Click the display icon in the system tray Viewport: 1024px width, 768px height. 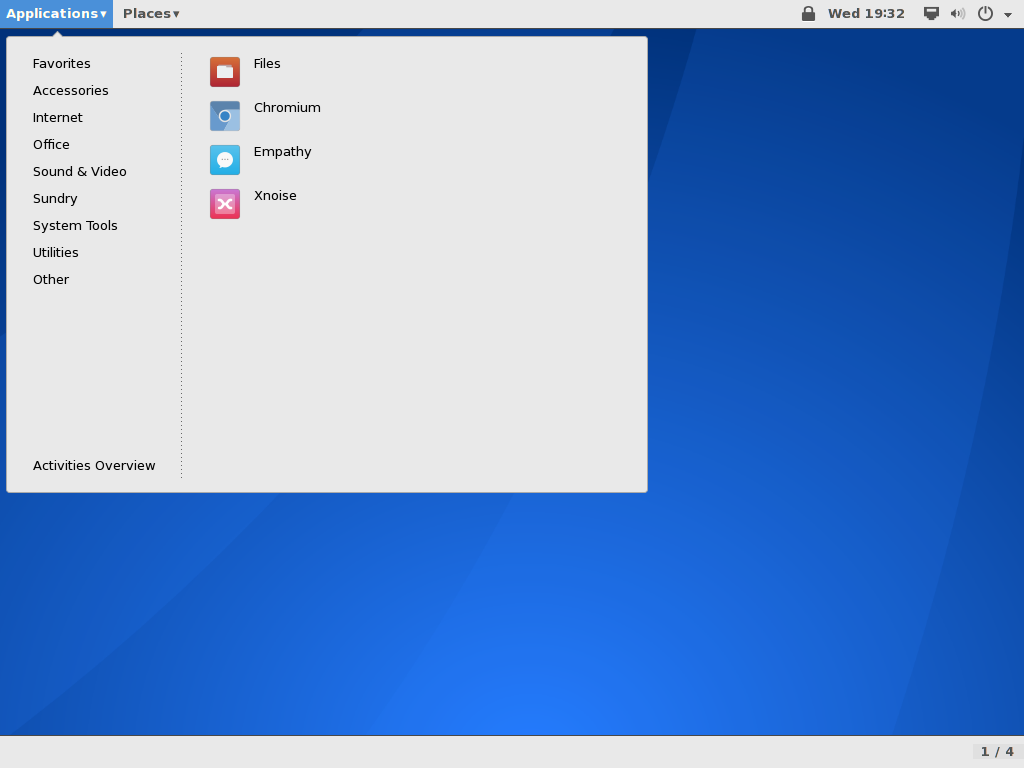pos(931,13)
